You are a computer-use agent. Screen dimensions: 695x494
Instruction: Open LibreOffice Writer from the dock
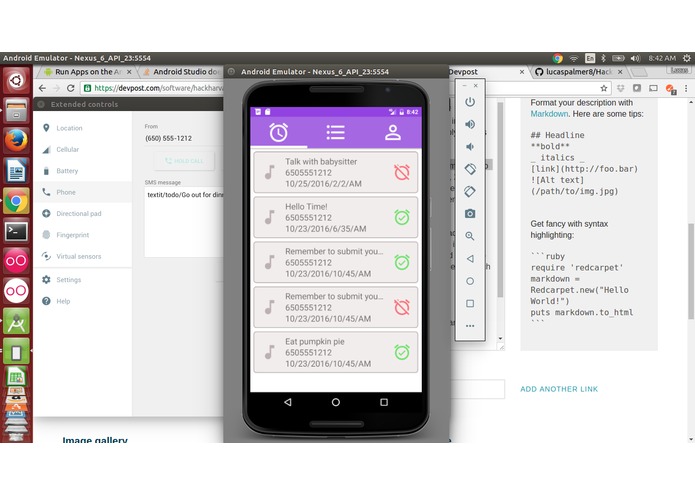click(x=16, y=171)
